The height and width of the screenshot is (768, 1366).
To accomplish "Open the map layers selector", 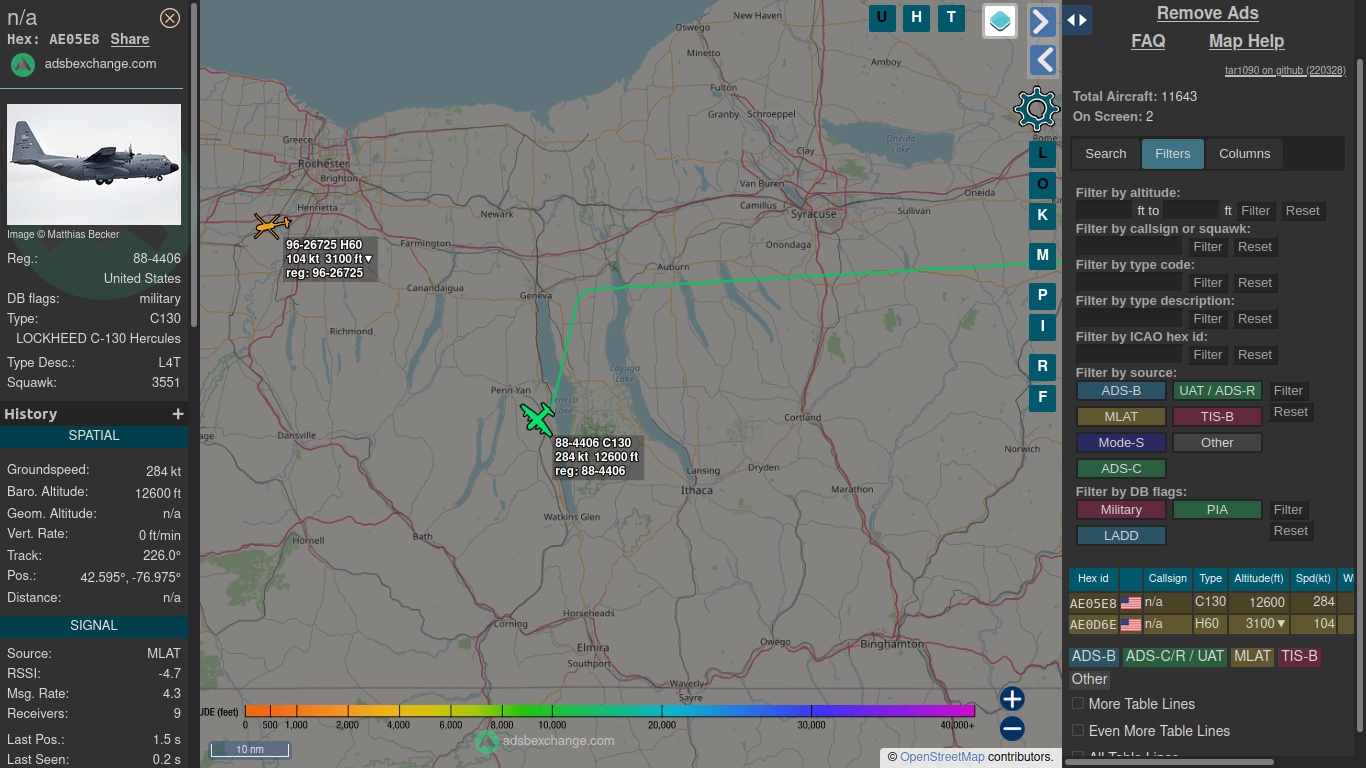I will point(1000,20).
